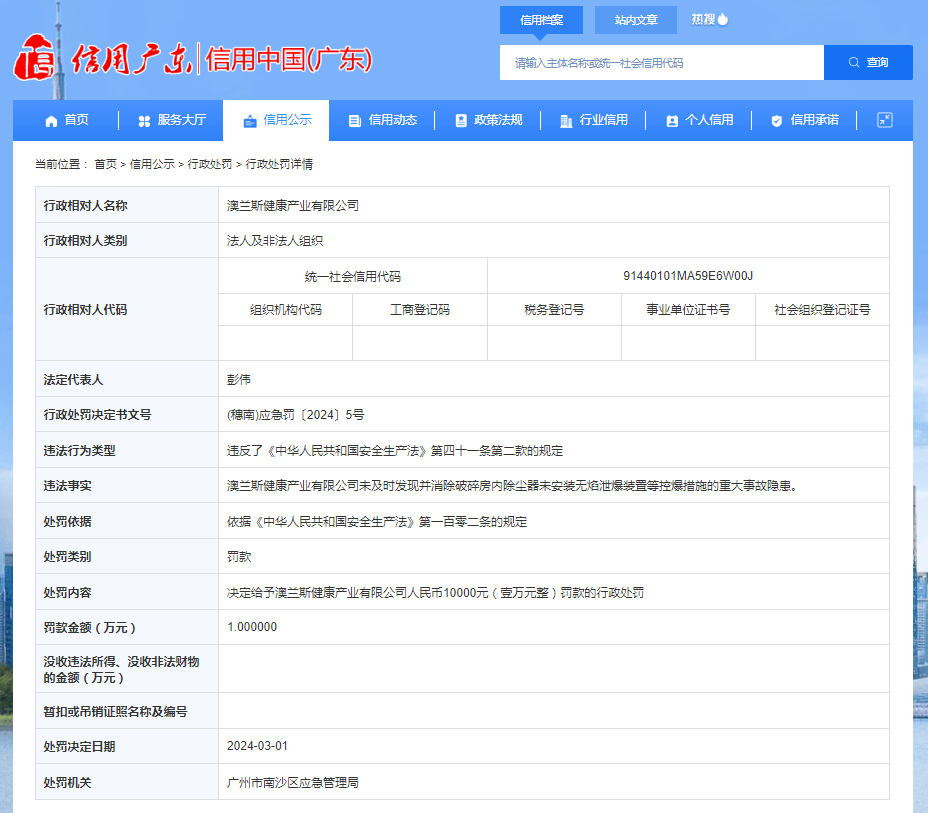Click the grid icon beside 服务大厅
The width and height of the screenshot is (928, 813).
click(x=144, y=121)
